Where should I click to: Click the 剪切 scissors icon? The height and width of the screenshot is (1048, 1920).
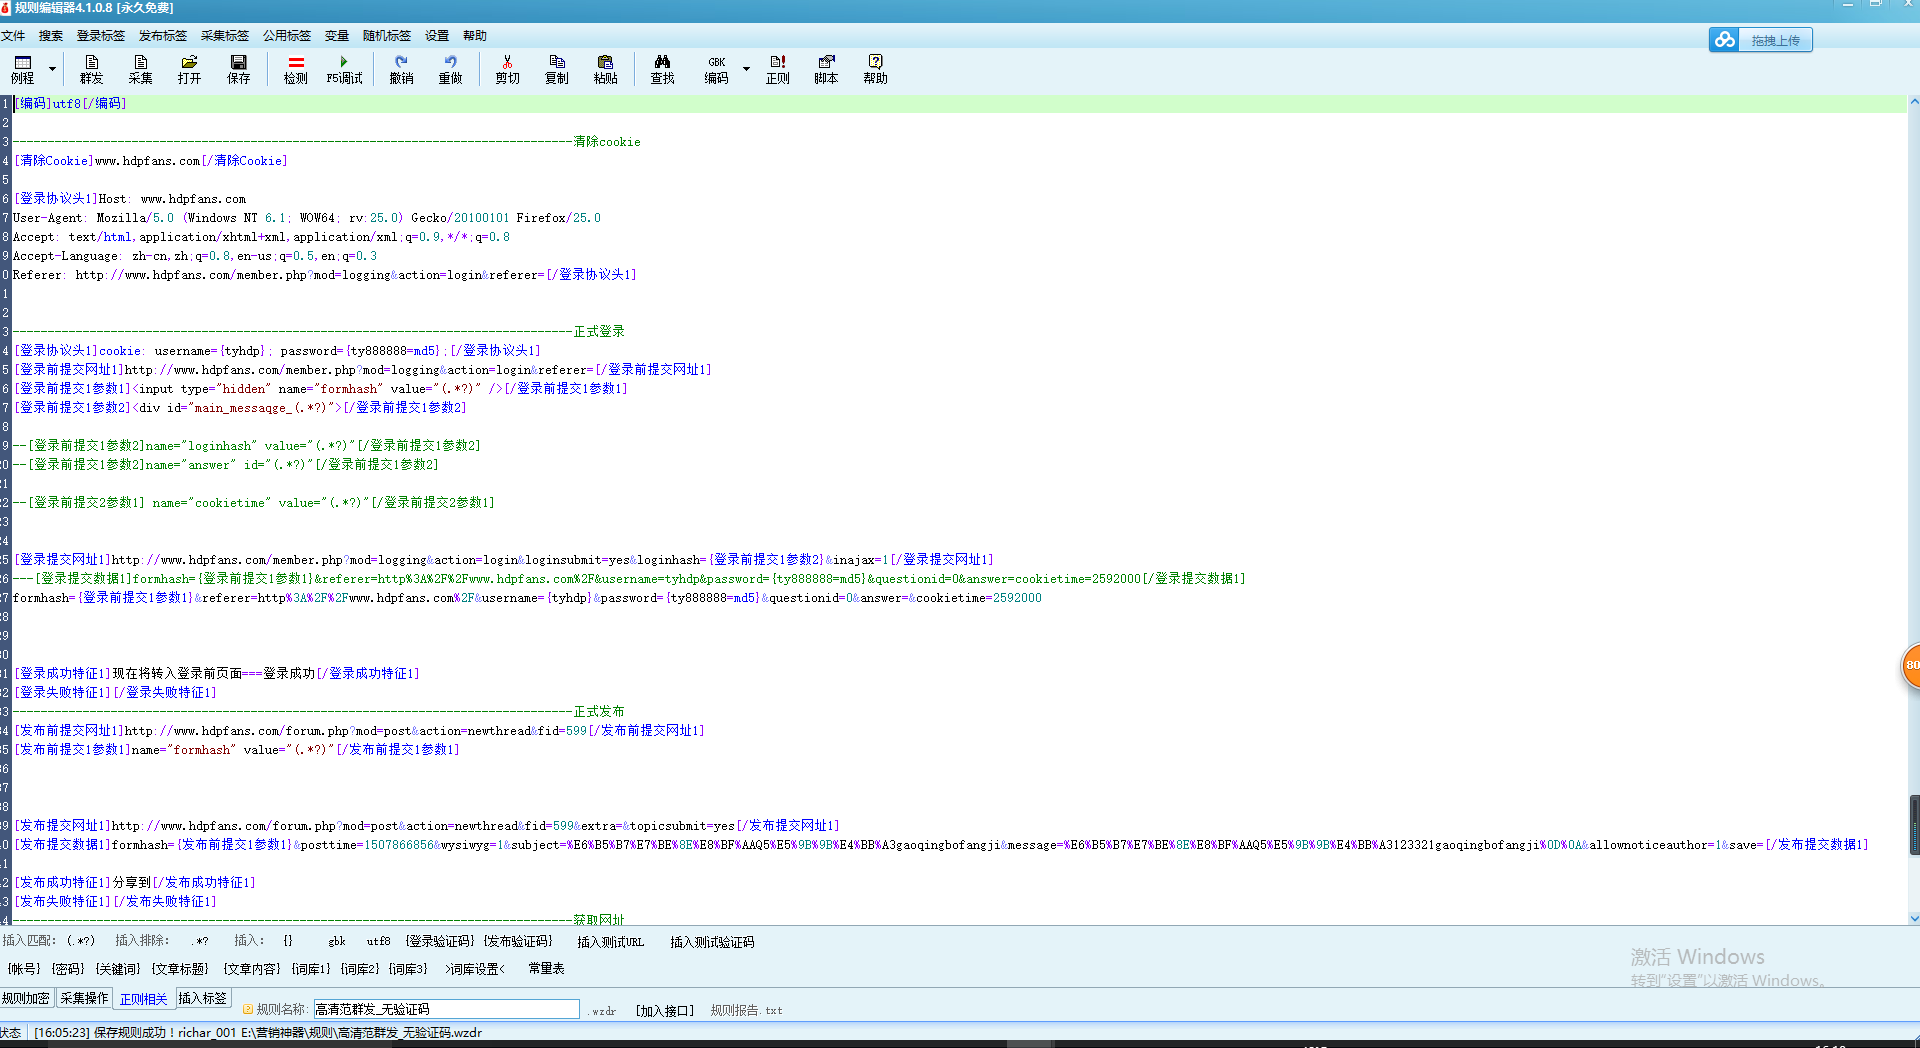pyautogui.click(x=507, y=69)
